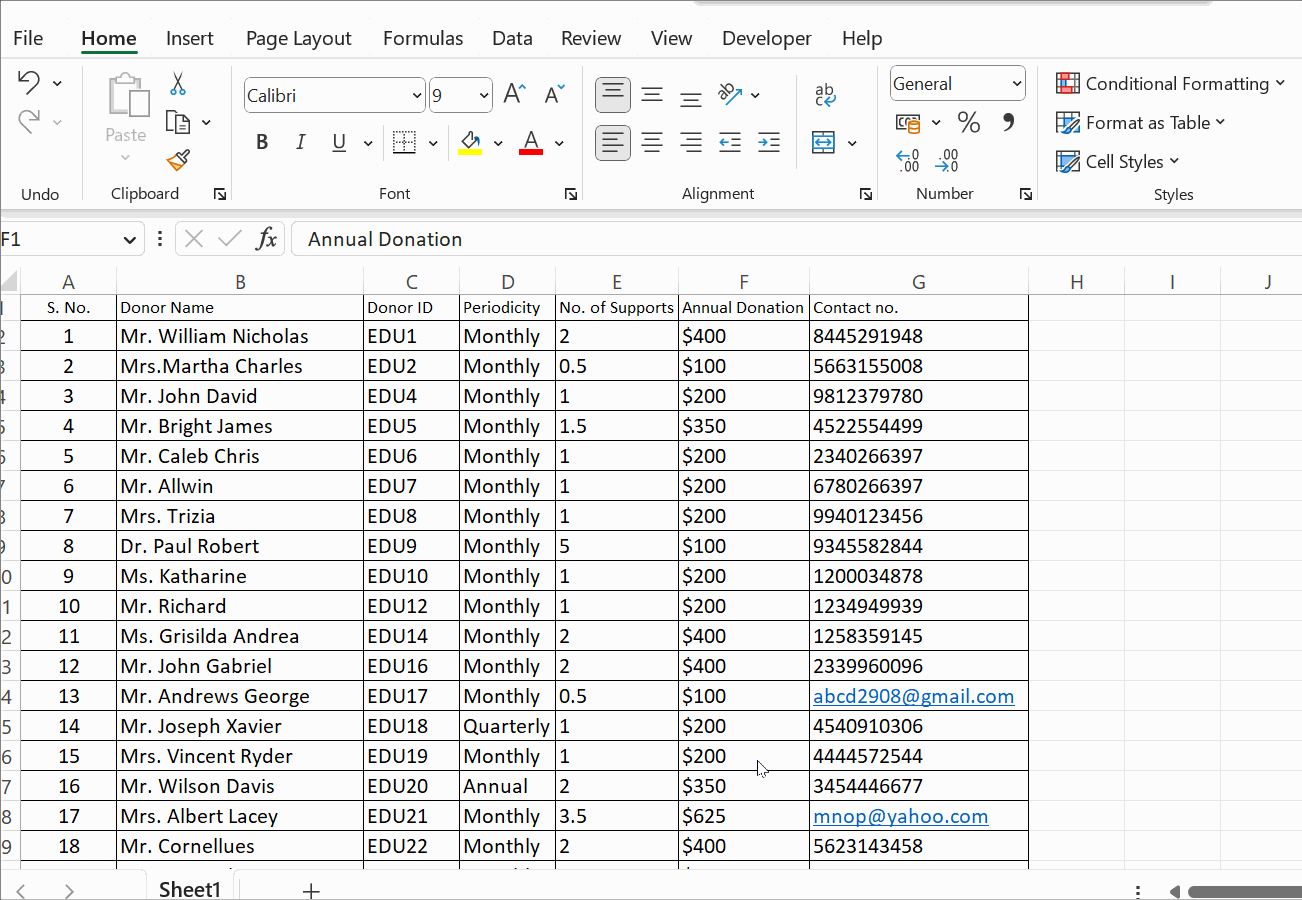Select the red Font Color swatch
The width and height of the screenshot is (1302, 900).
530,141
